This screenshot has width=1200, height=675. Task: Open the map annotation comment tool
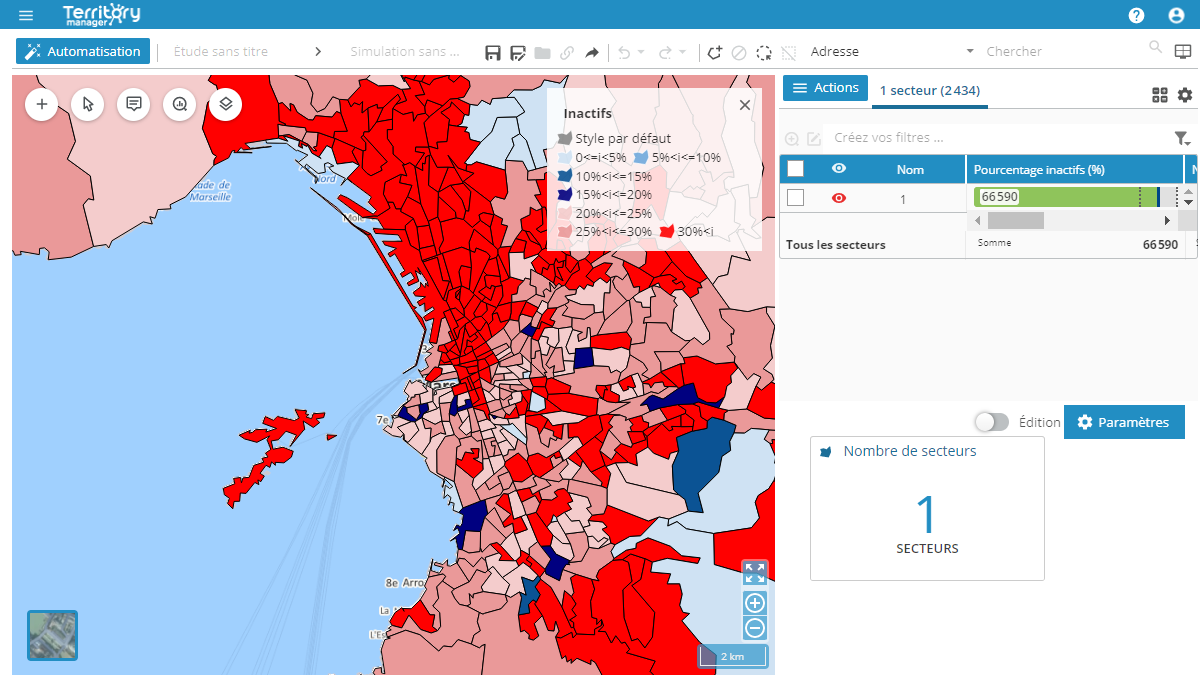(x=134, y=104)
